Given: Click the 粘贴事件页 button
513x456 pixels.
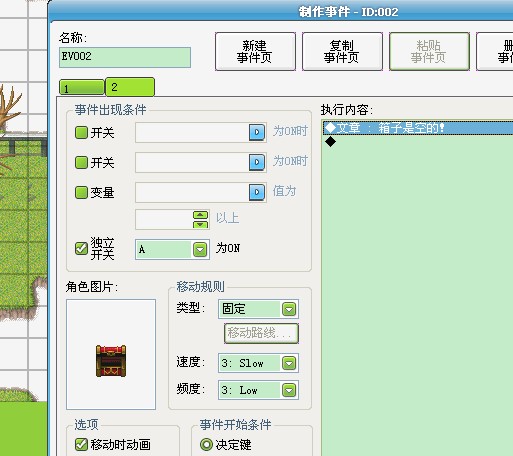Looking at the screenshot, I should [x=429, y=51].
